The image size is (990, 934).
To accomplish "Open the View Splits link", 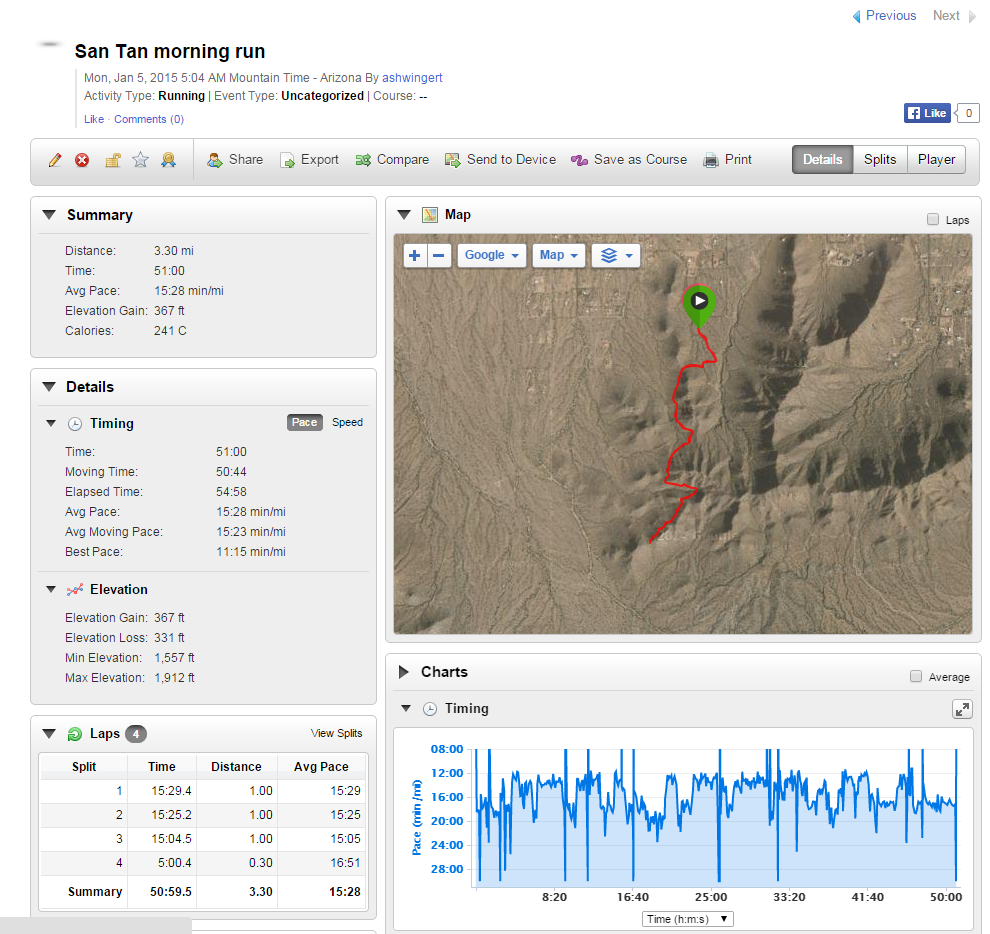I will [x=336, y=733].
